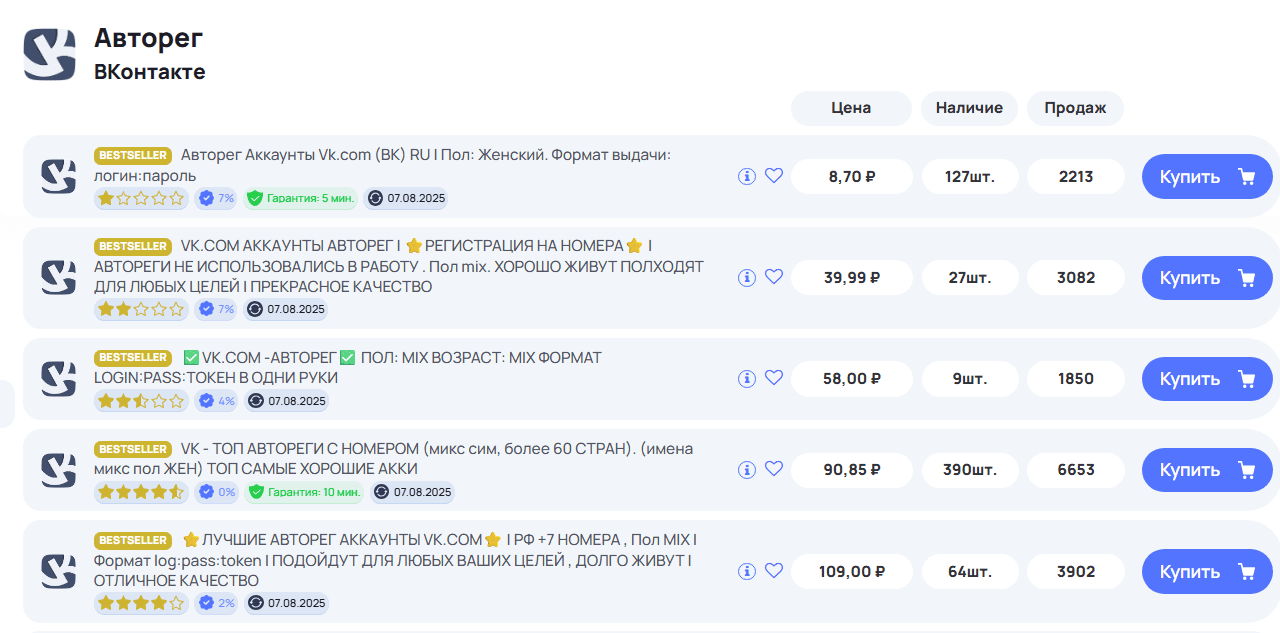Add the 39,99 ₽ listing to favorites
The width and height of the screenshot is (1280, 633).
pyautogui.click(x=773, y=278)
